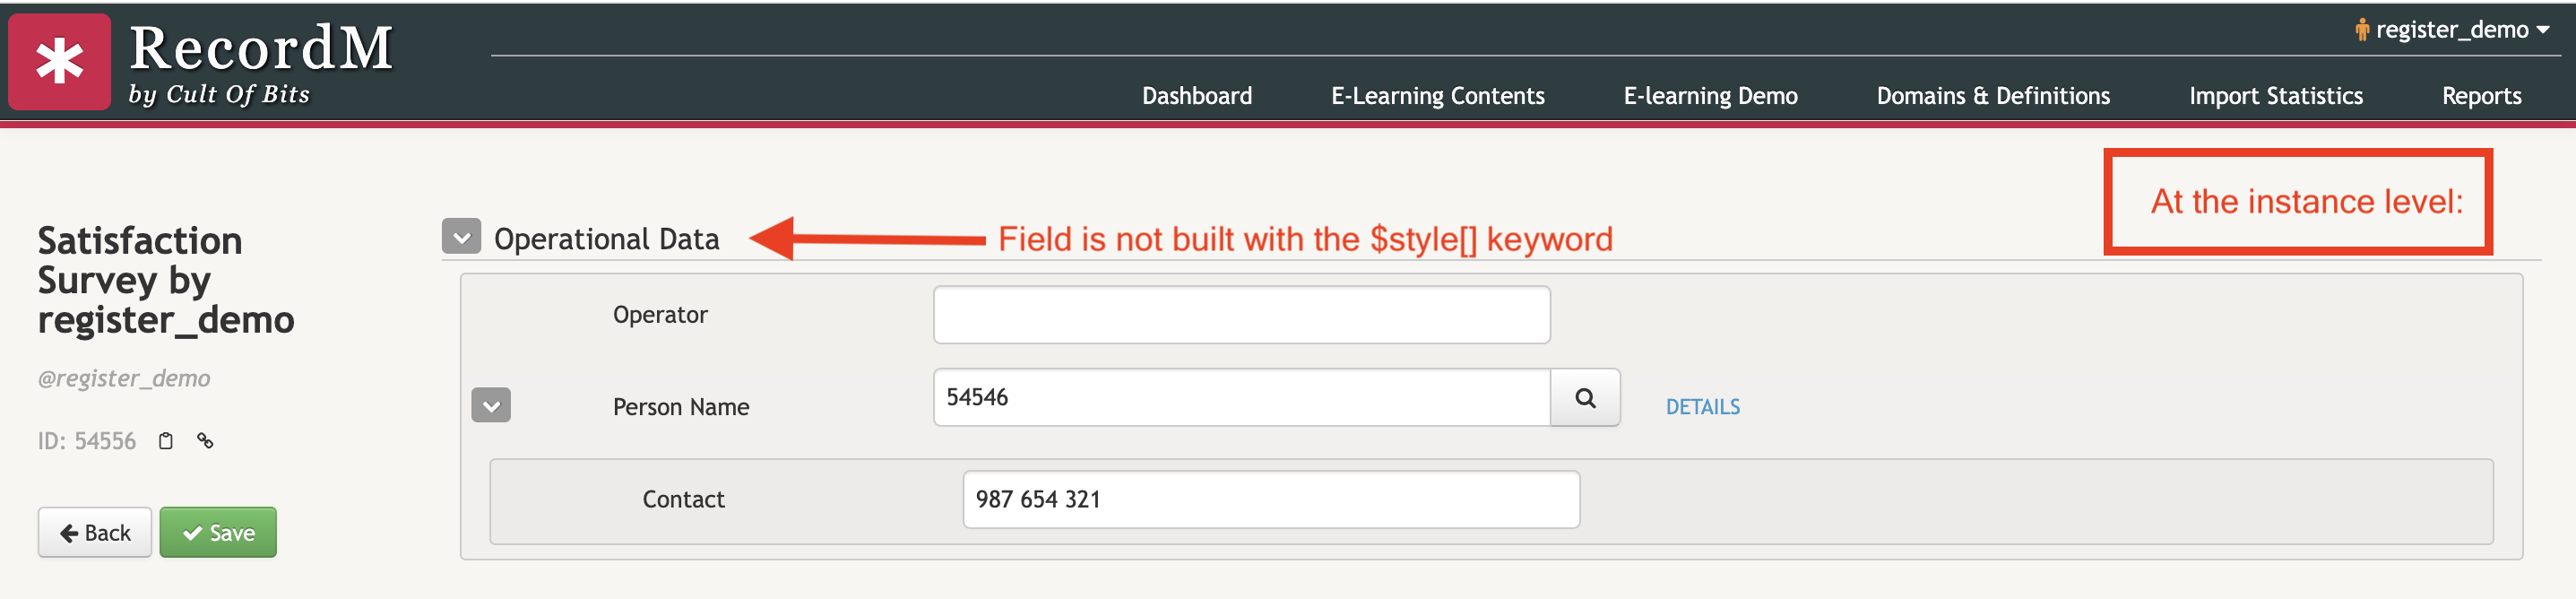This screenshot has width=2576, height=599.
Task: Click the Contact field showing 987 654 321
Action: 1271,499
